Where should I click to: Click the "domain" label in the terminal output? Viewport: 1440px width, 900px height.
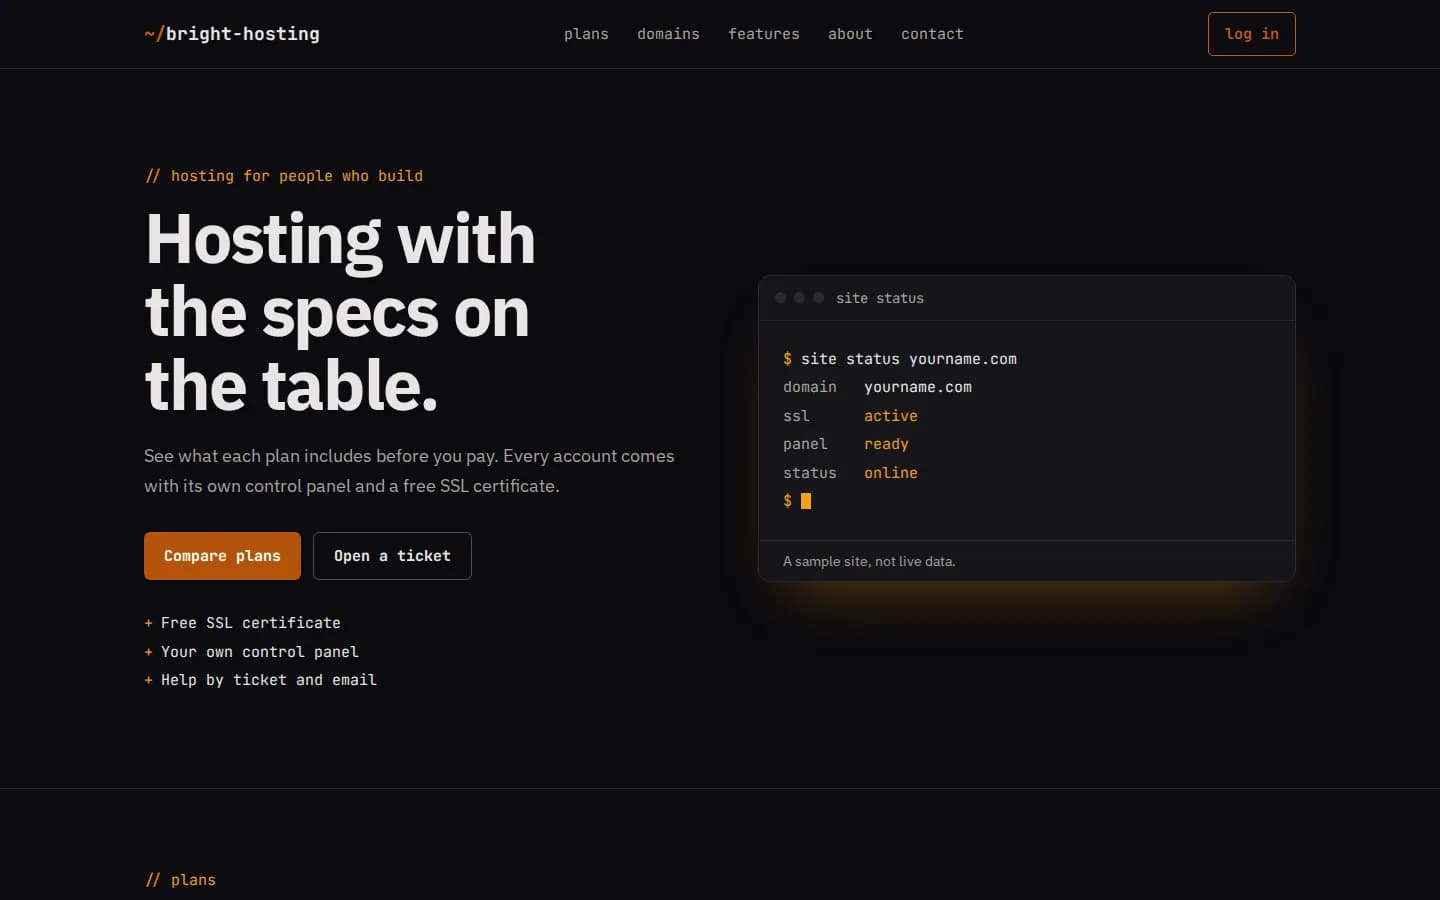point(810,387)
